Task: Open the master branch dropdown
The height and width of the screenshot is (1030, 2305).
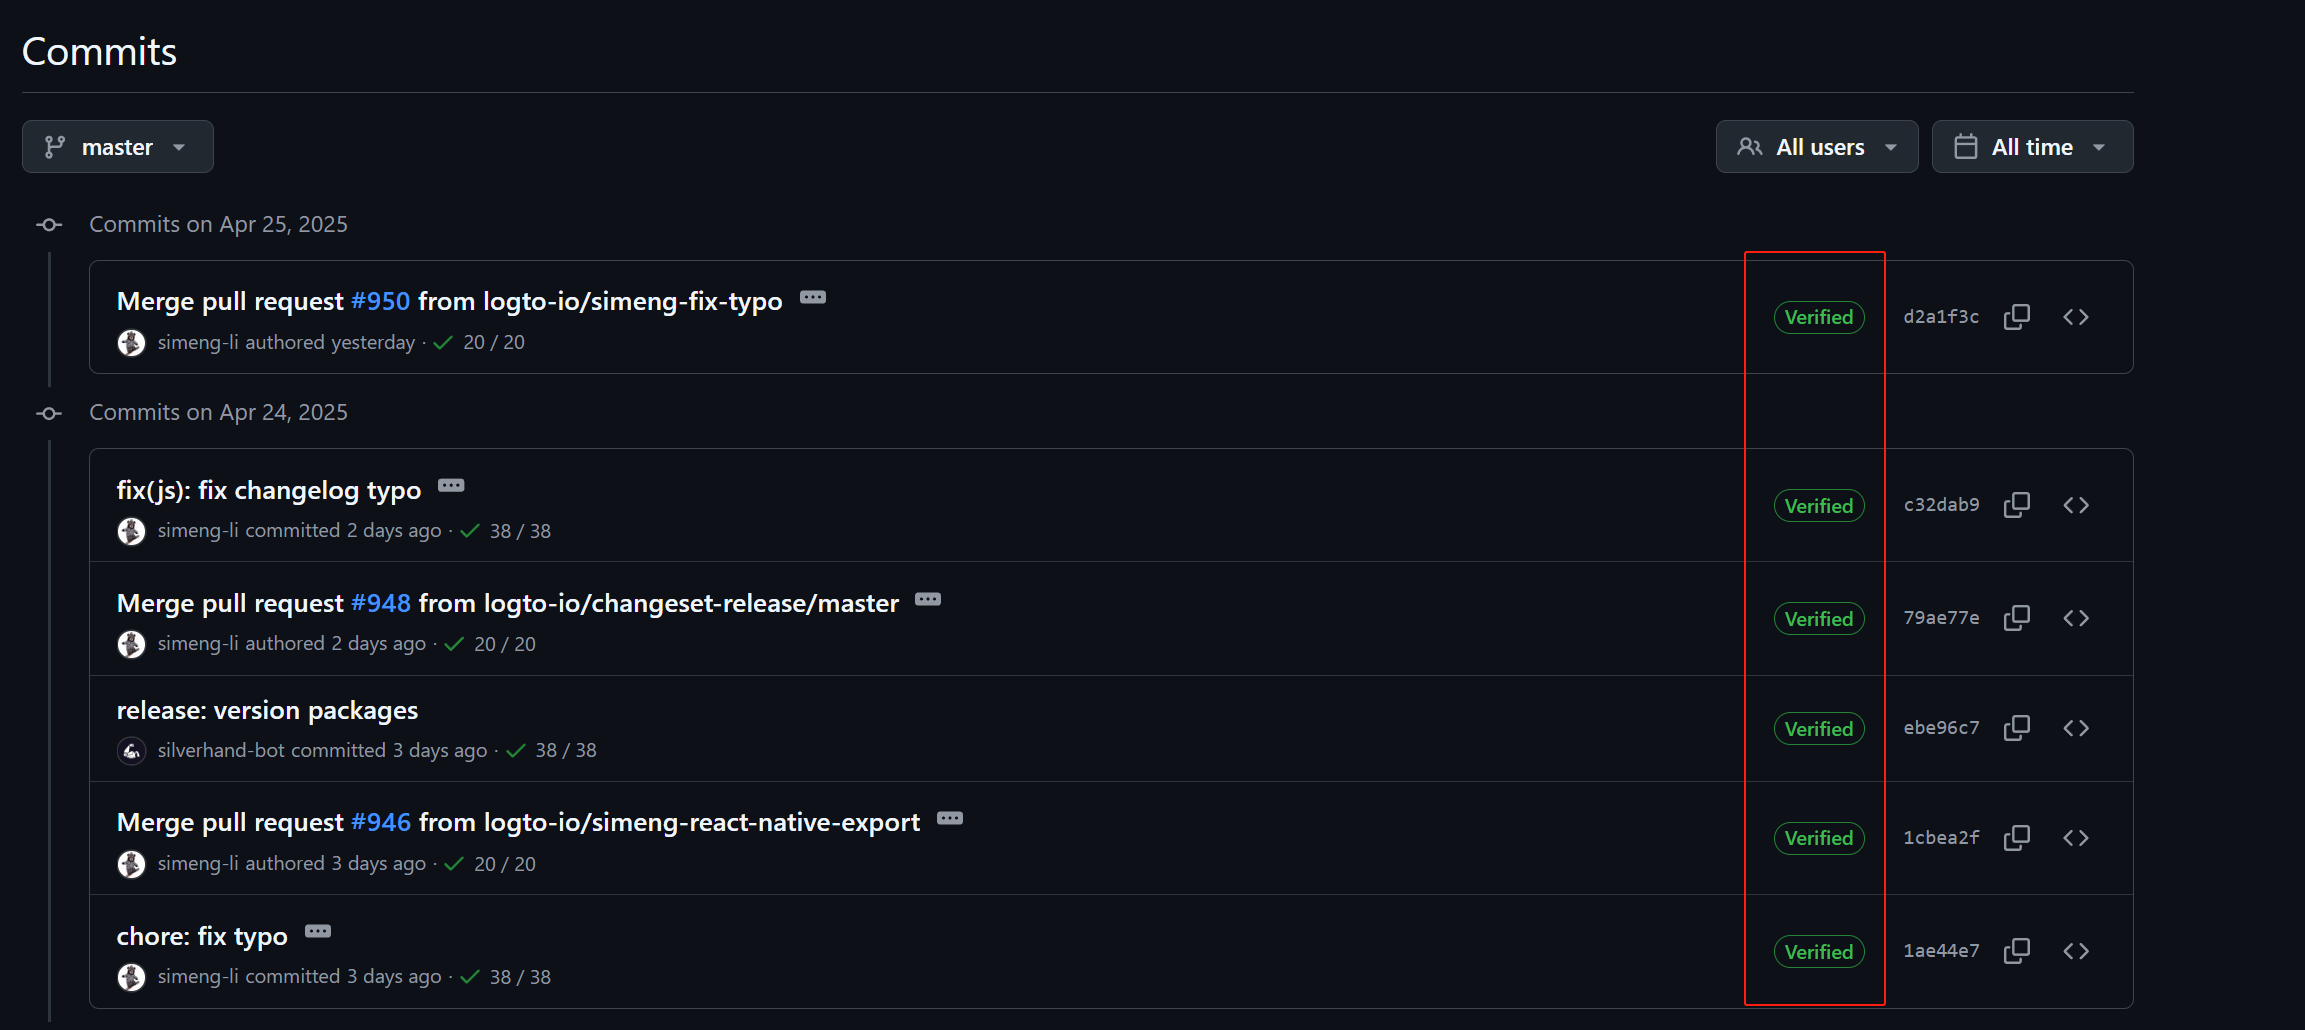Action: coord(118,147)
